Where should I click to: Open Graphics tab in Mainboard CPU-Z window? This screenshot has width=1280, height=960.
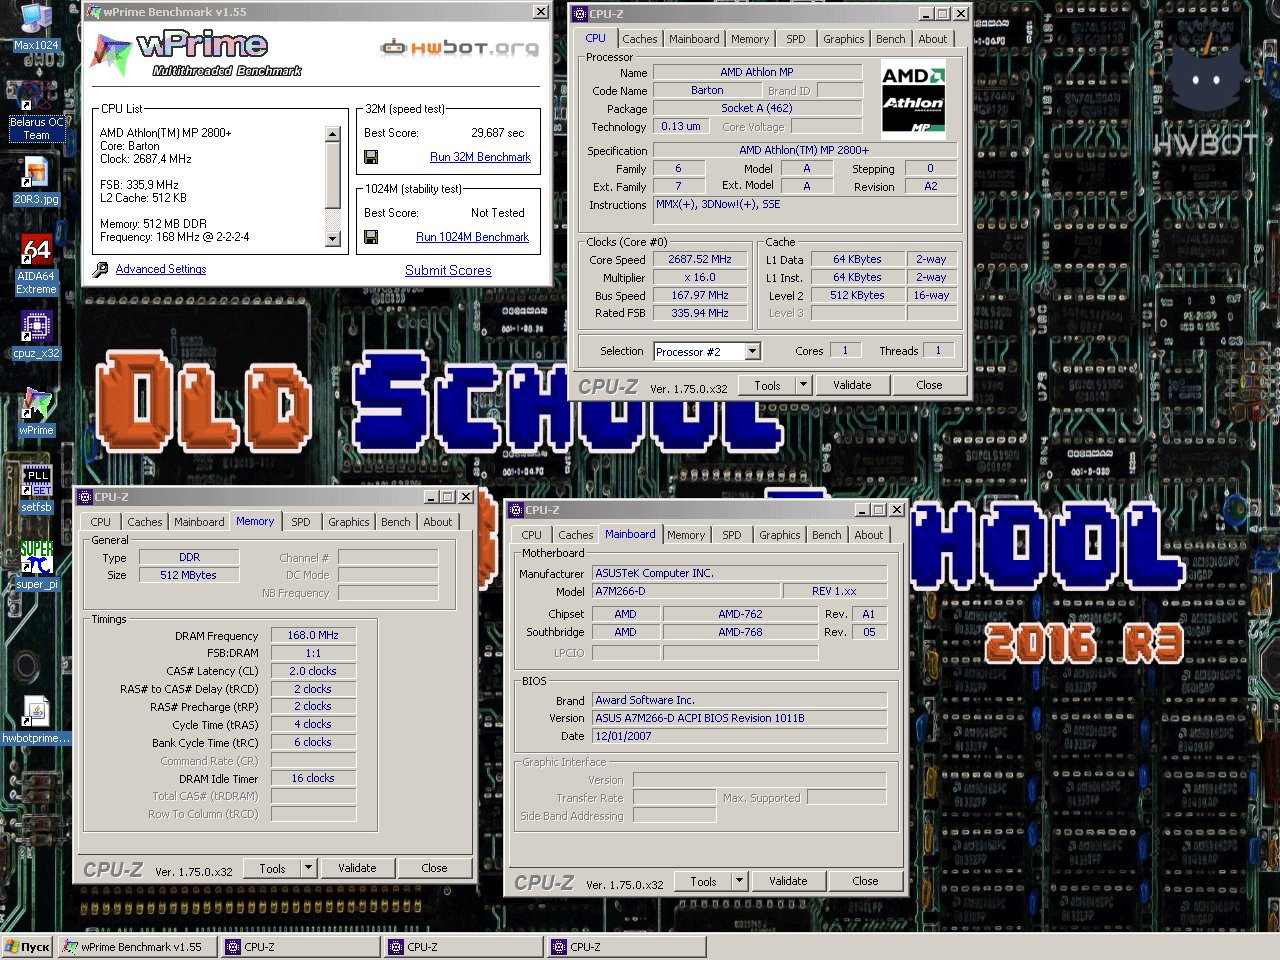[x=780, y=535]
